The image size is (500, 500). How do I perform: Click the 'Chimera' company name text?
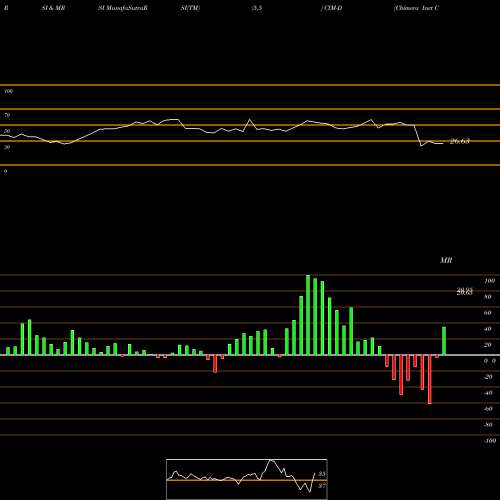[407, 8]
